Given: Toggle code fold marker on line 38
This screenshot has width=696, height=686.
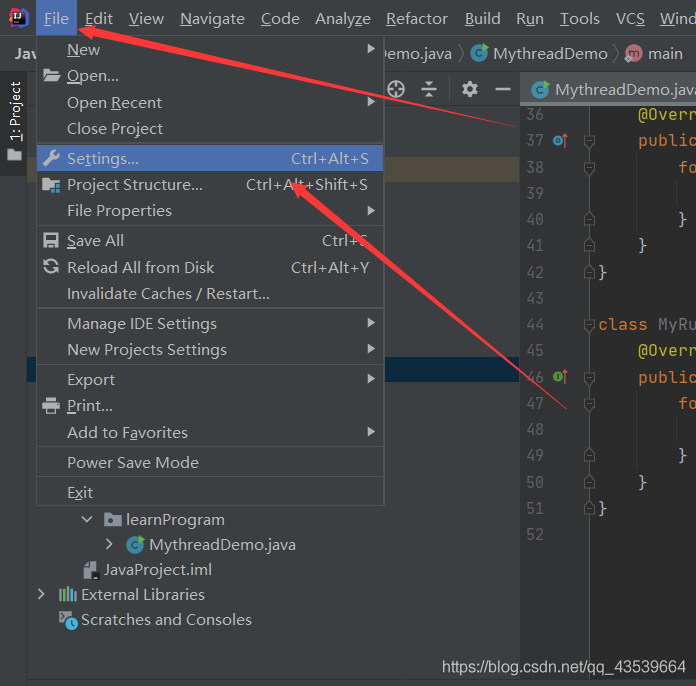Looking at the screenshot, I should (x=589, y=168).
